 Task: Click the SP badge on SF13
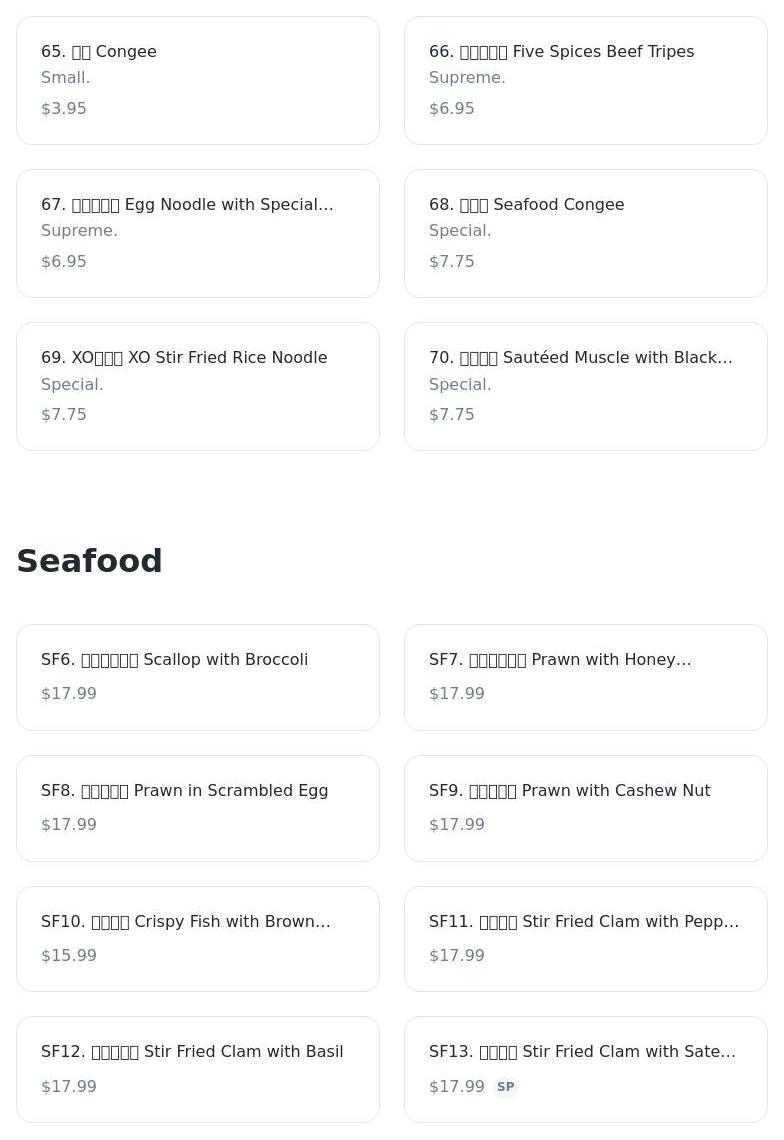pyautogui.click(x=505, y=1087)
